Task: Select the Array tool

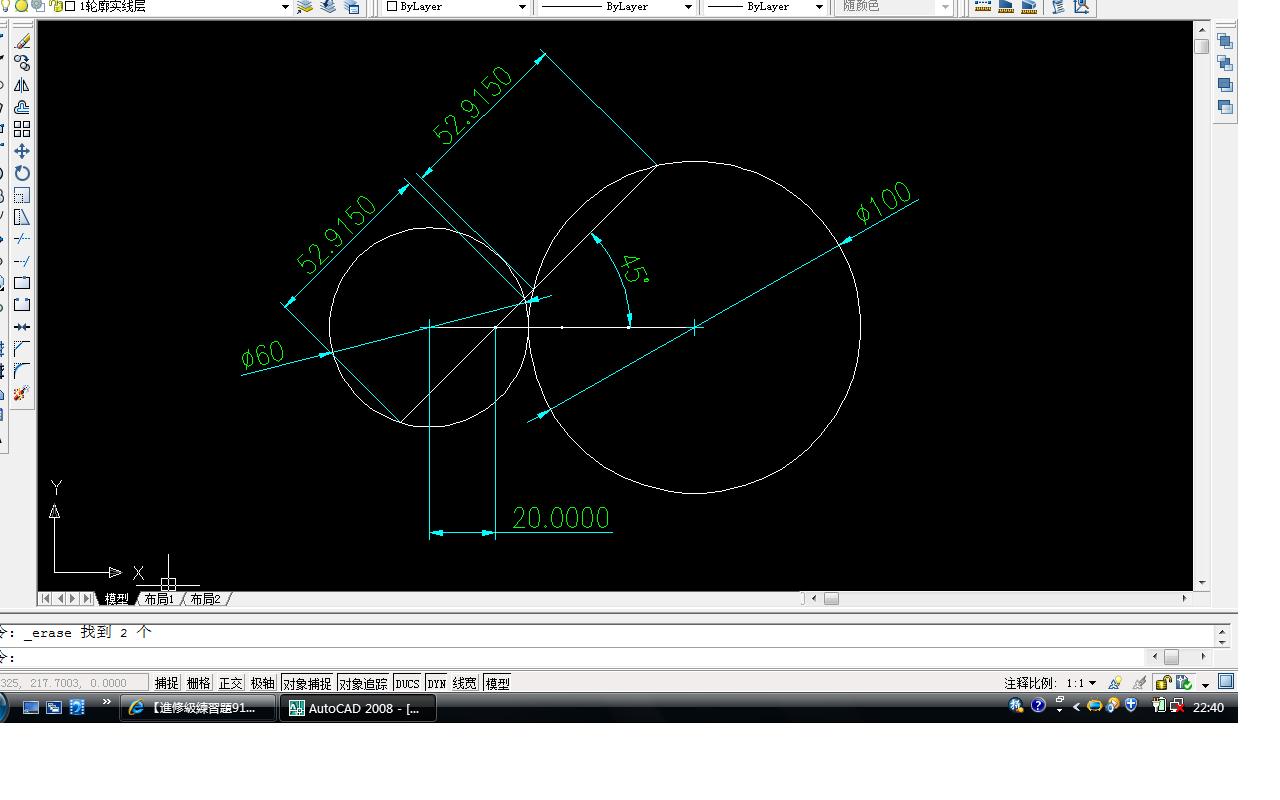Action: [22, 129]
